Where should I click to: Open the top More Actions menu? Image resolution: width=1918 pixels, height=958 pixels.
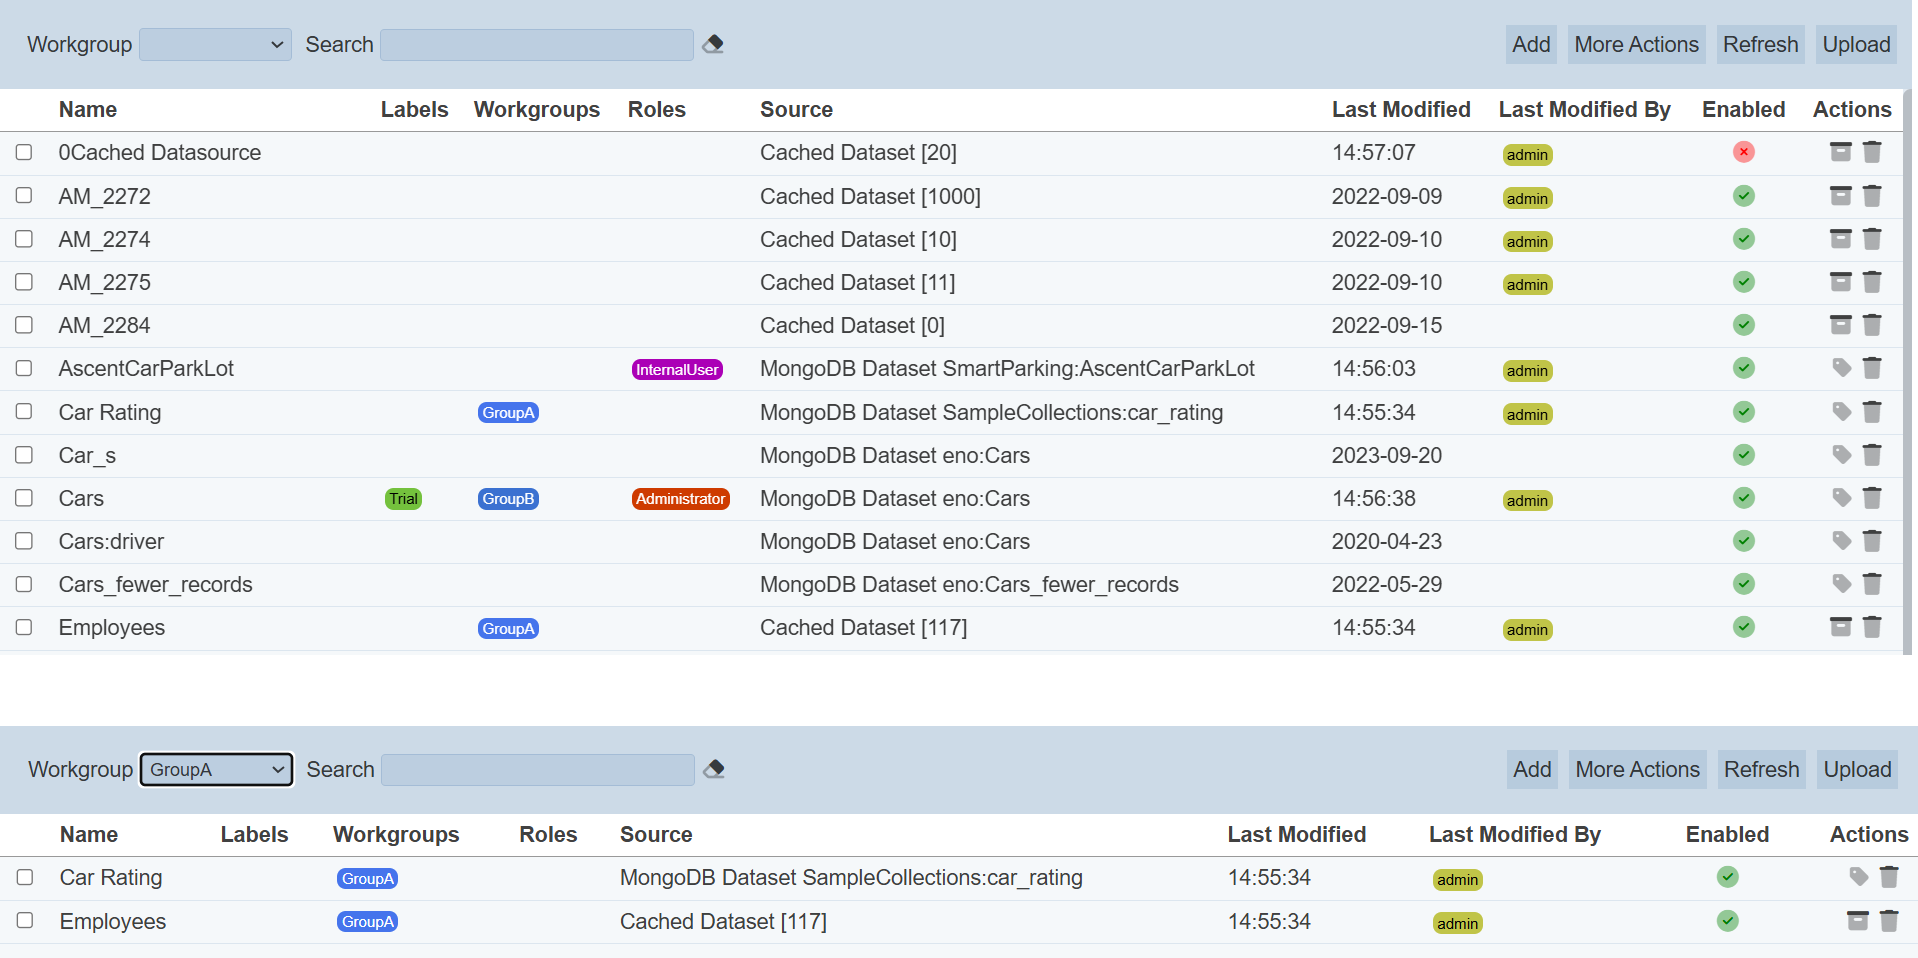point(1636,45)
